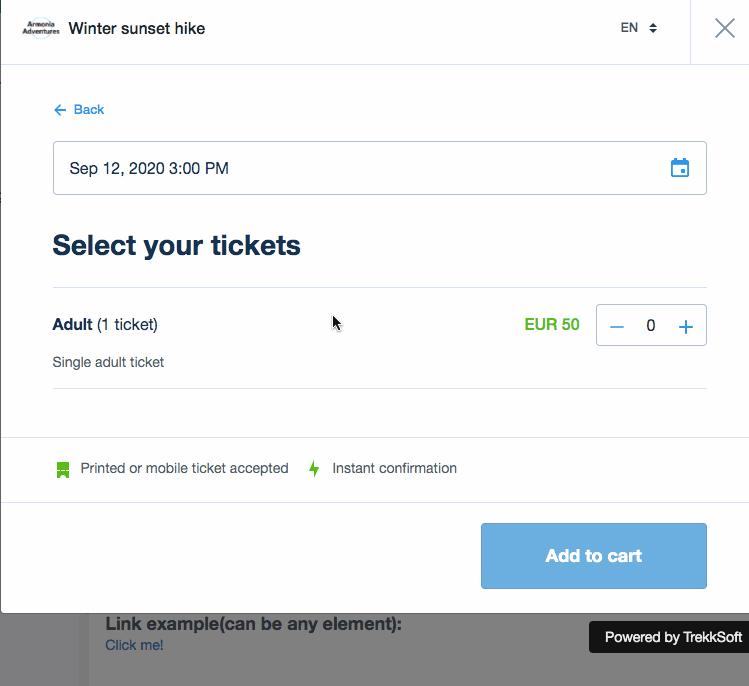Screen dimensions: 749x686
Task: Click the Armonia Adventures logo
Action: 41,28
